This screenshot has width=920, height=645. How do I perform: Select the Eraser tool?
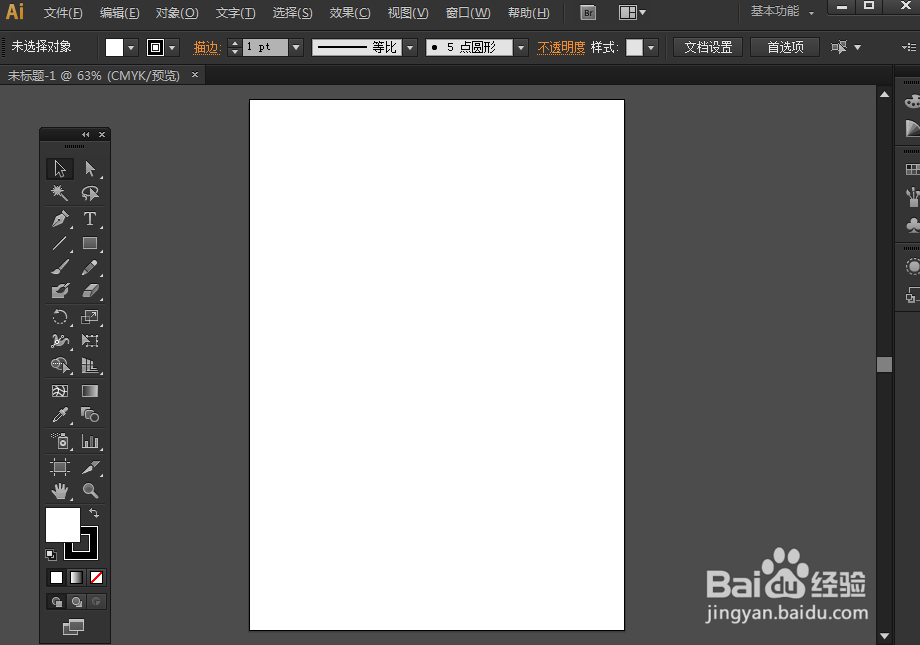pyautogui.click(x=90, y=291)
